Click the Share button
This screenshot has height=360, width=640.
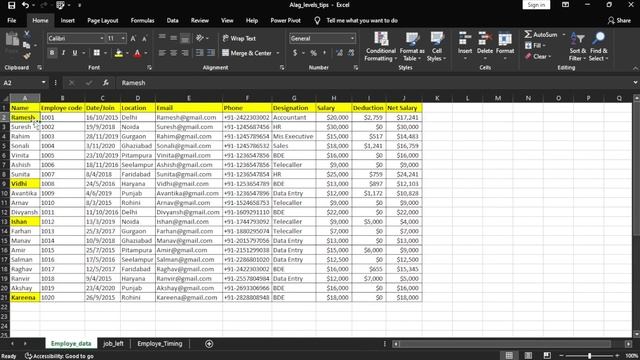tap(619, 20)
